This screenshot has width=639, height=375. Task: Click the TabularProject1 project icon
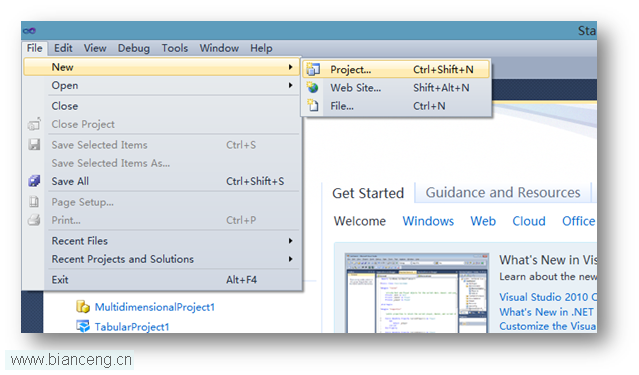[83, 326]
